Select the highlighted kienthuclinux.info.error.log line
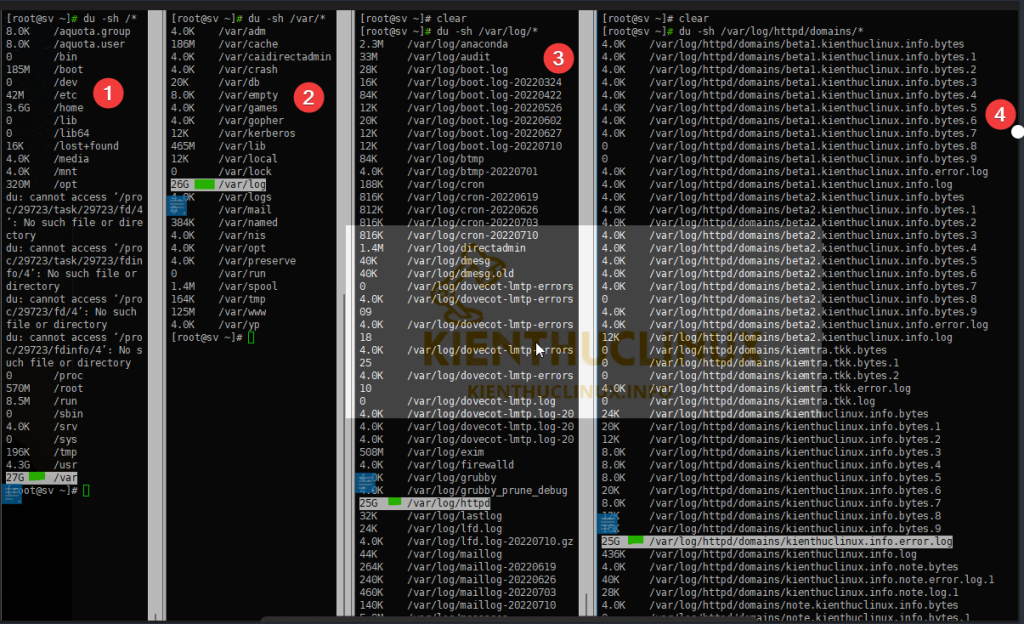This screenshot has height=624, width=1024. [776, 541]
